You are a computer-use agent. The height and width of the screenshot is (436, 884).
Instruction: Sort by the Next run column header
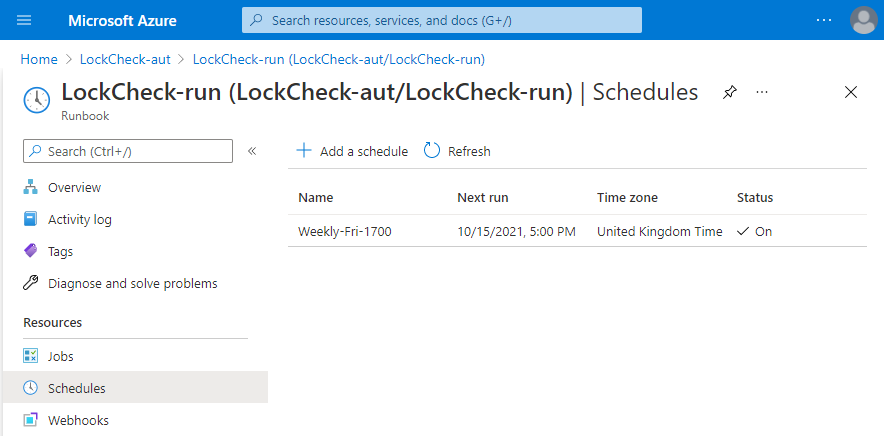click(x=483, y=198)
